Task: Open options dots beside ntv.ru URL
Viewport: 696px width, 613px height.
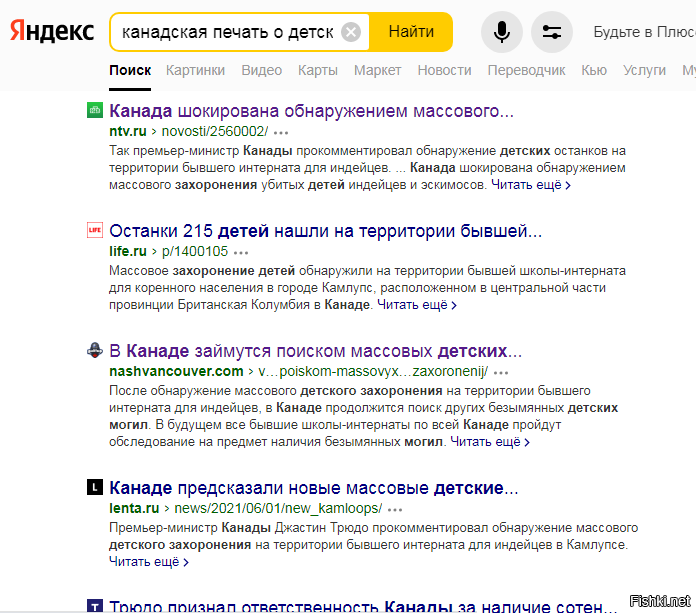Action: click(281, 132)
